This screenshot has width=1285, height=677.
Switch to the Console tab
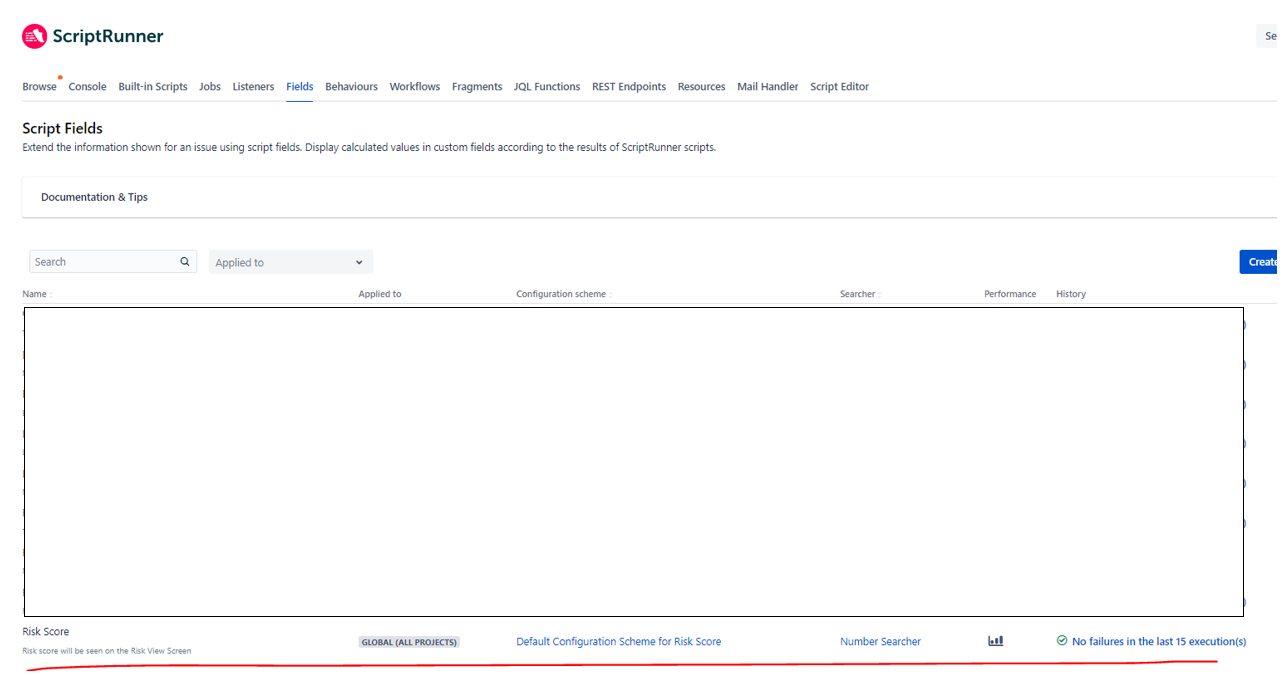87,87
